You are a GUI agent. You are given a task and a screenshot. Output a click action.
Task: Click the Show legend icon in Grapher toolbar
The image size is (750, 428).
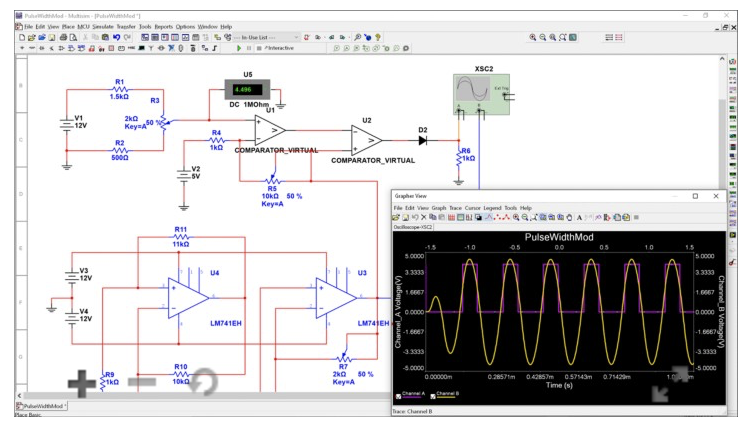click(461, 218)
